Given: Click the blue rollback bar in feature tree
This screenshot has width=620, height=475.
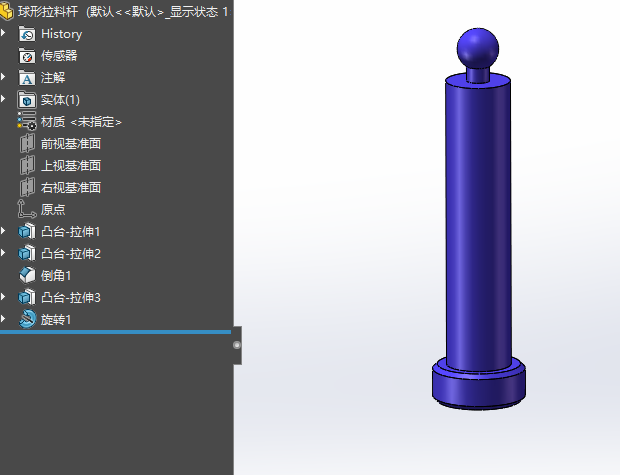Looking at the screenshot, I should [x=115, y=332].
